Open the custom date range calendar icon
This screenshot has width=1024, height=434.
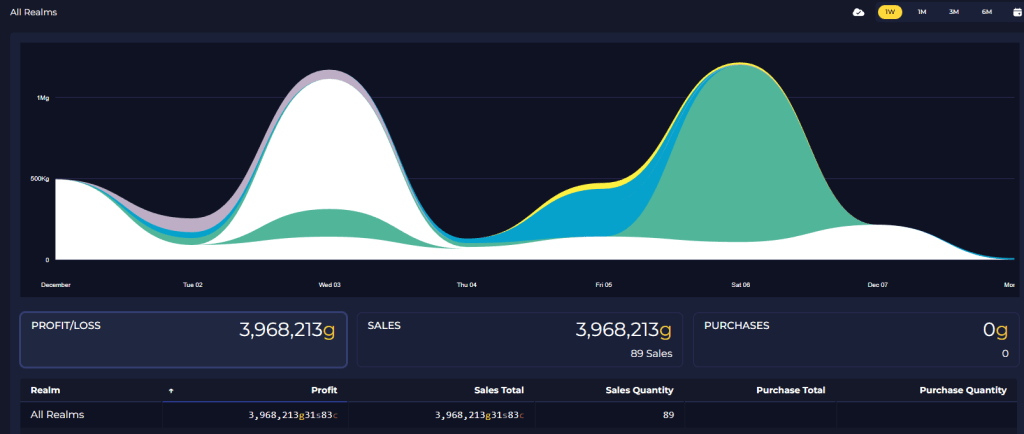[x=1017, y=12]
